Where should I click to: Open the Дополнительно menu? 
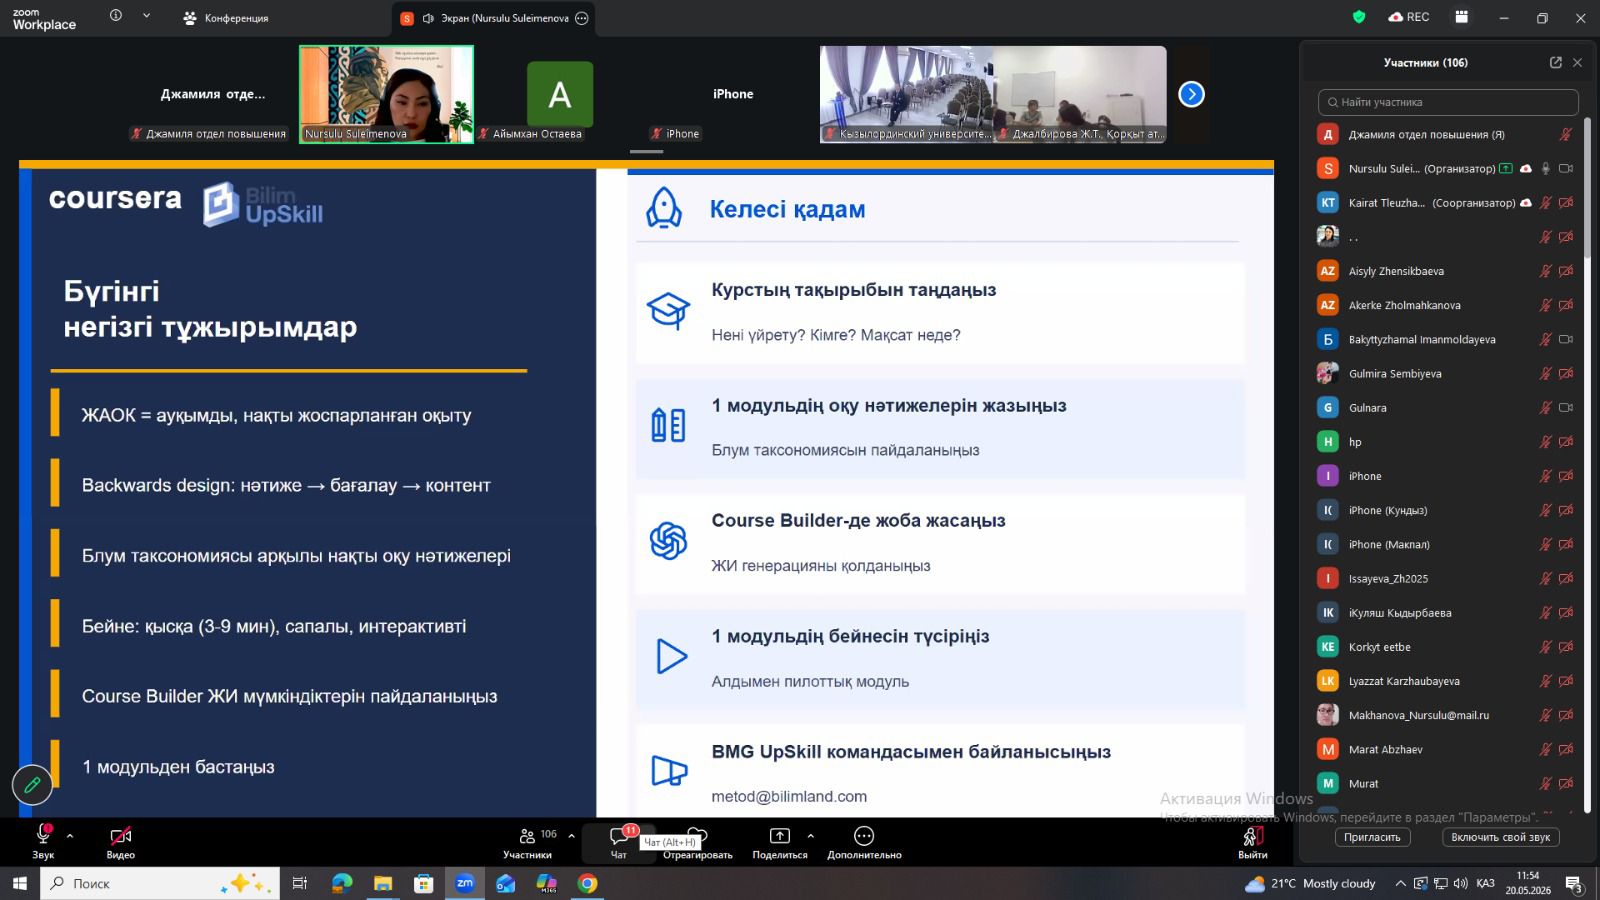click(864, 841)
